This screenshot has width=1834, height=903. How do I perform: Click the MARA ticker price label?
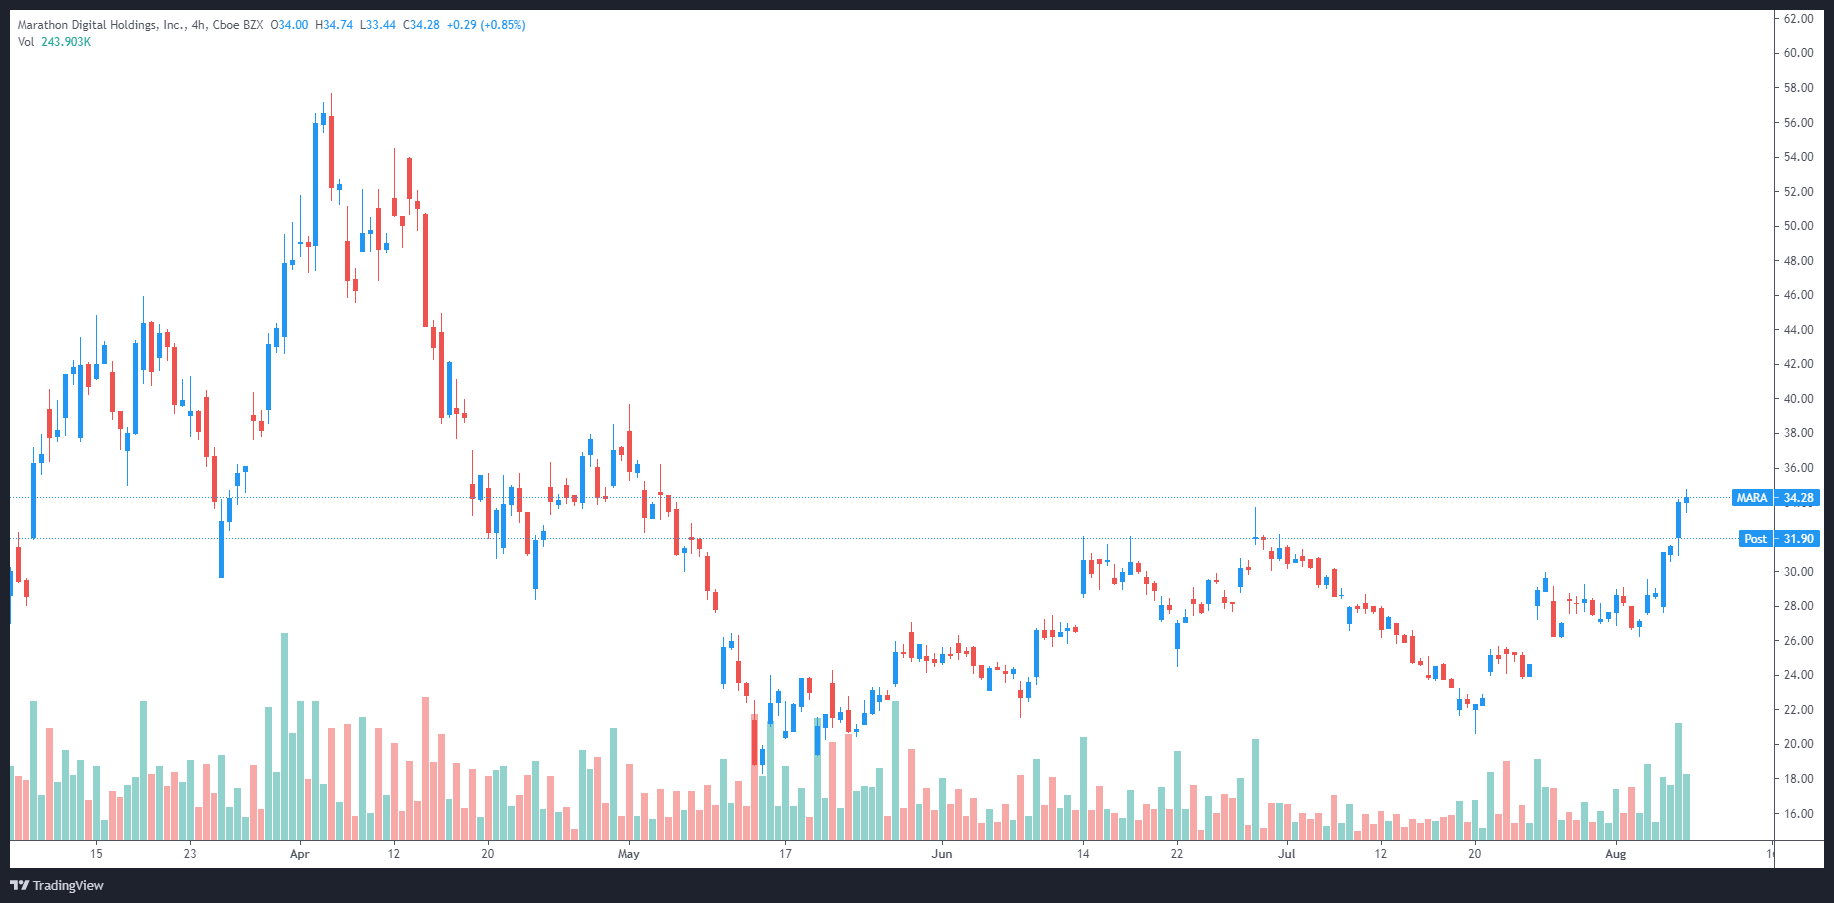click(1773, 498)
